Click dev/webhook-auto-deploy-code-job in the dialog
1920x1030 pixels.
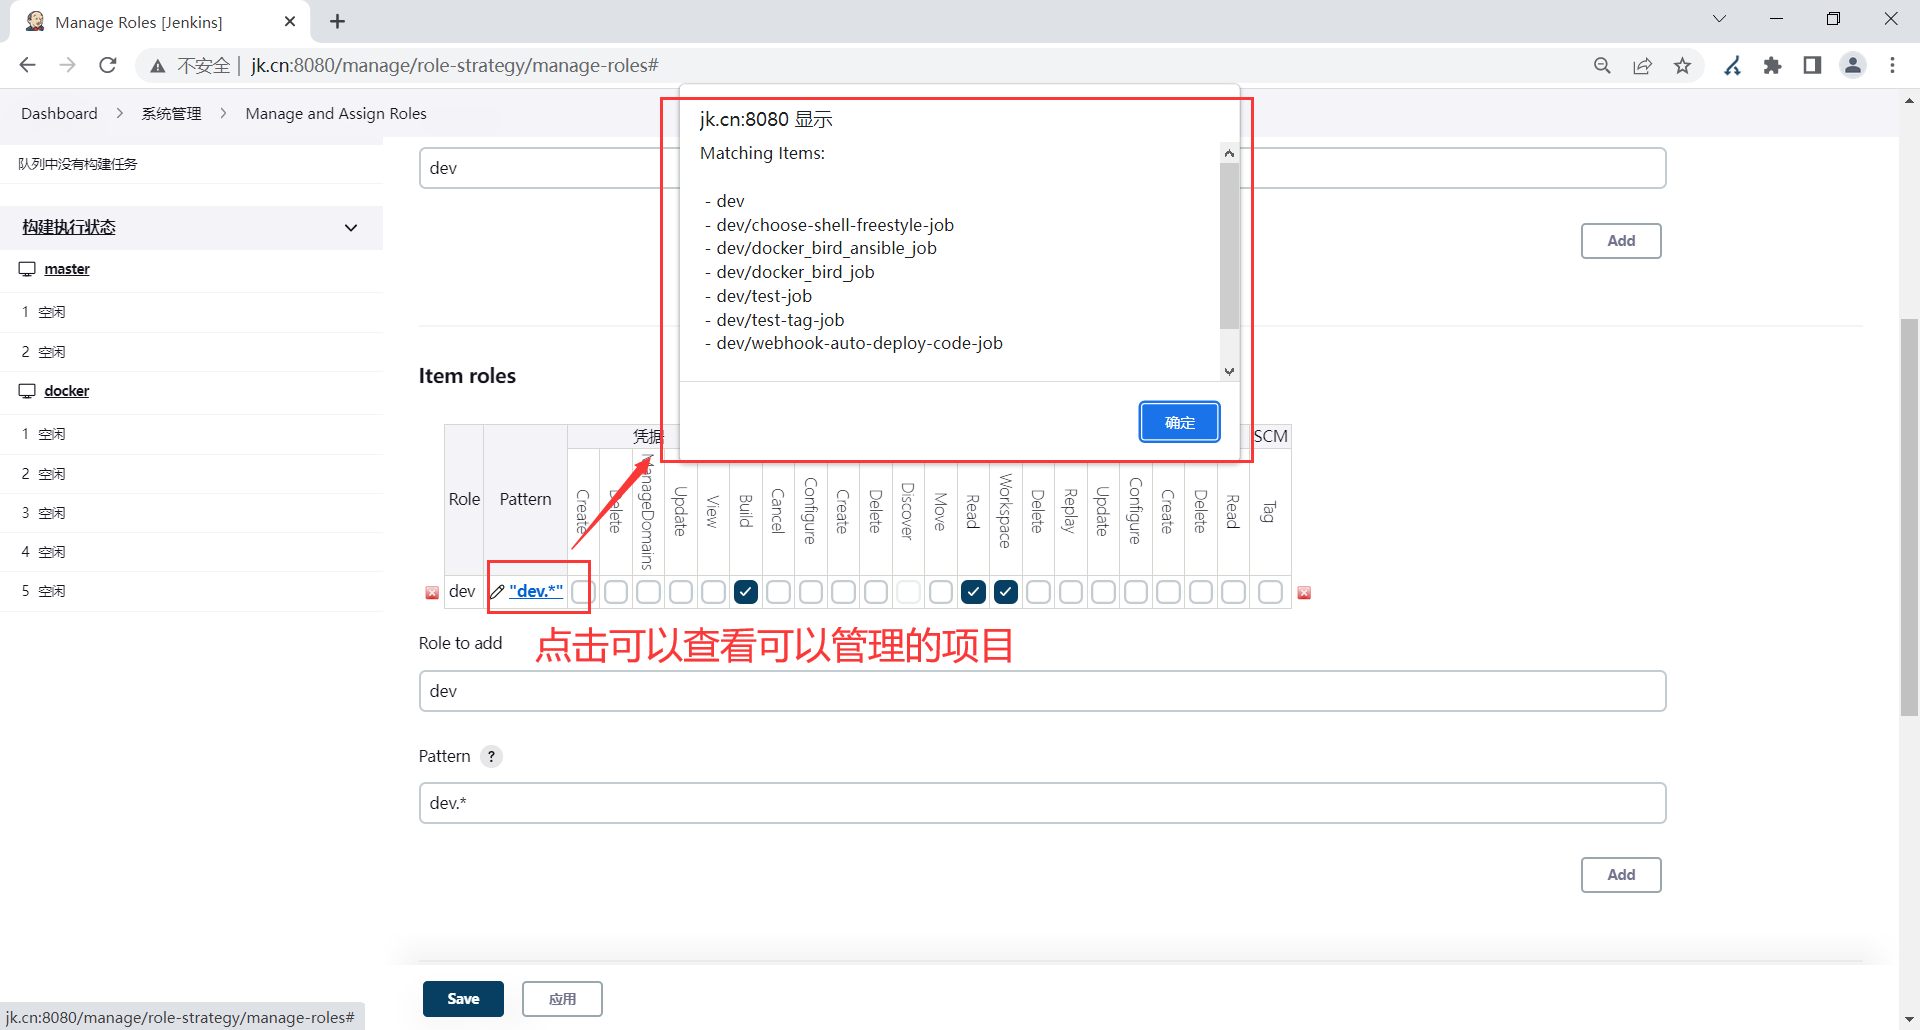tap(859, 343)
